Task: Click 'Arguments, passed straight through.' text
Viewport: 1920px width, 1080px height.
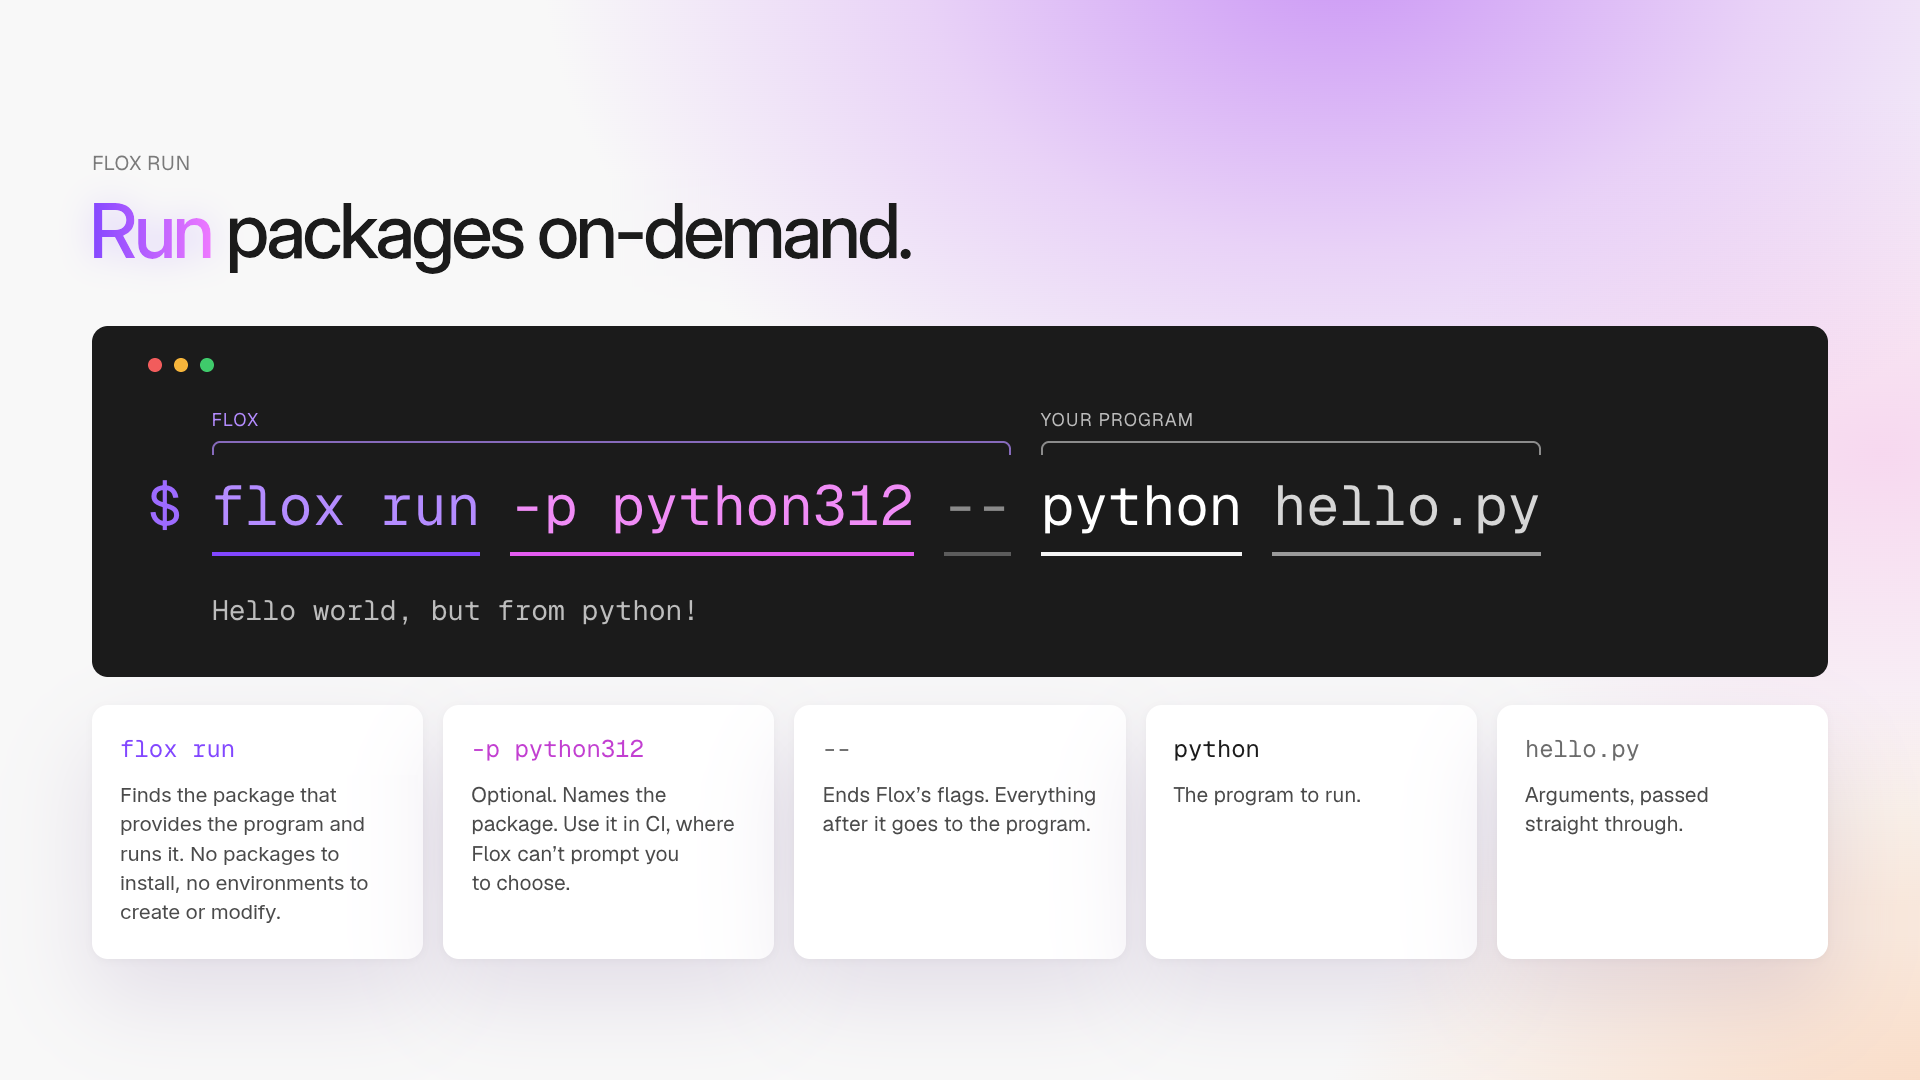Action: point(1616,810)
